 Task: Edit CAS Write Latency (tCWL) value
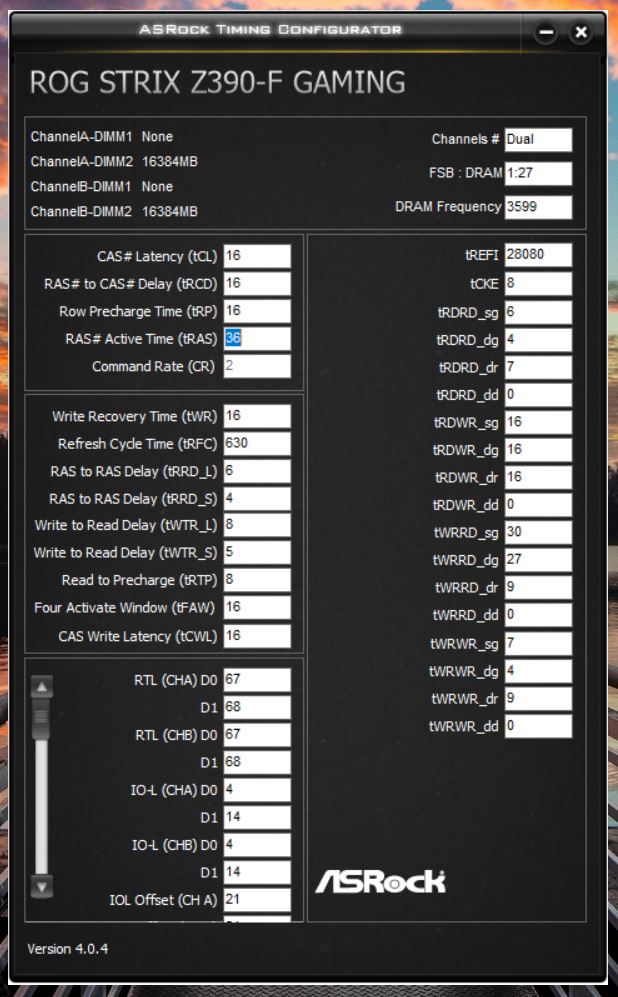(257, 636)
